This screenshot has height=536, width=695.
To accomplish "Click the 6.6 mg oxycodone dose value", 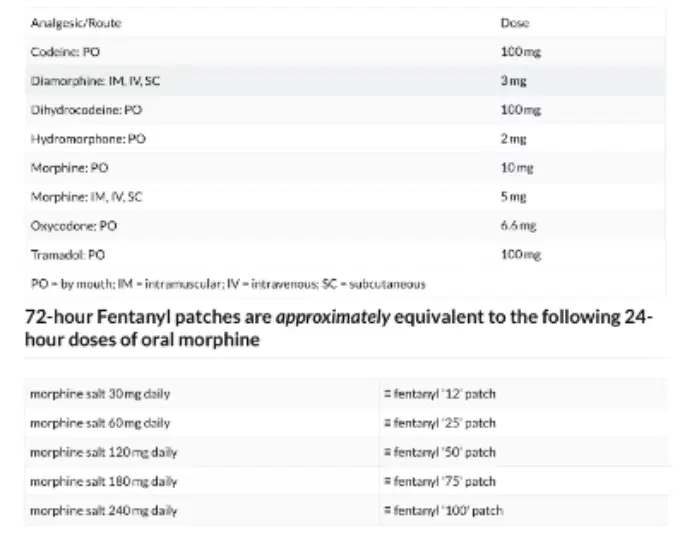I will coord(518,226).
